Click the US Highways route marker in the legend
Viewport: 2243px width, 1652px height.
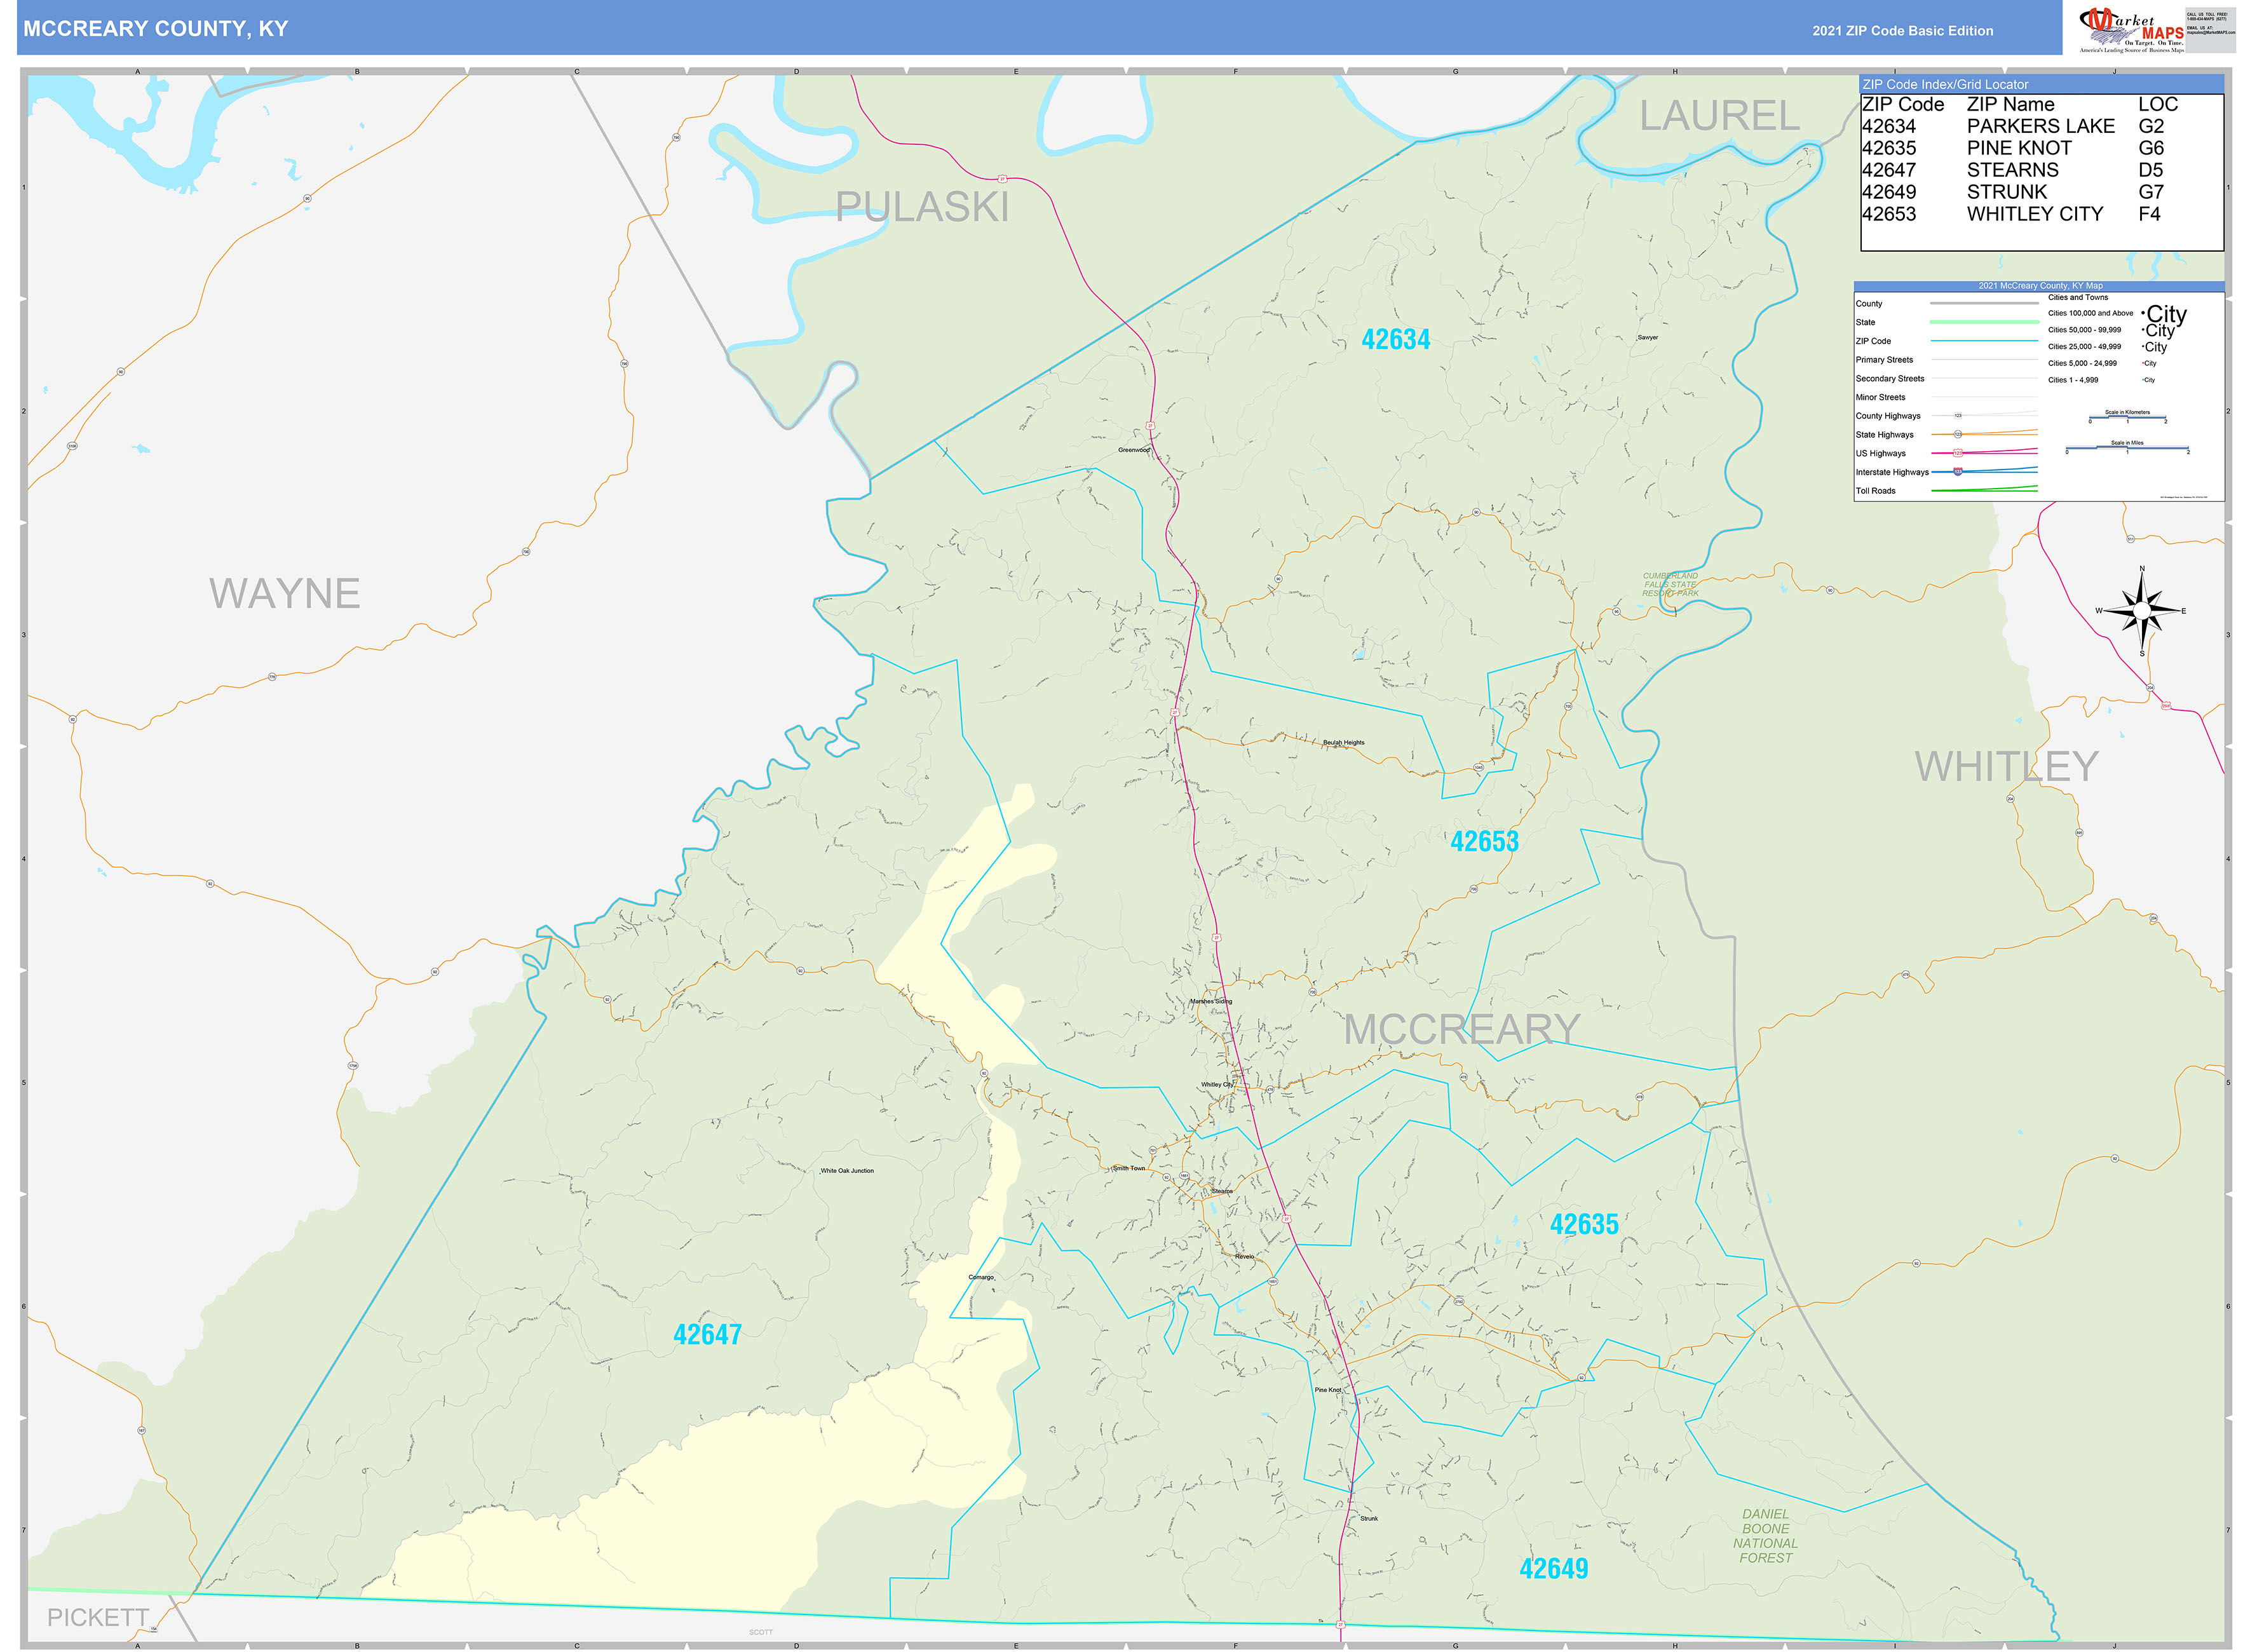point(1958,453)
